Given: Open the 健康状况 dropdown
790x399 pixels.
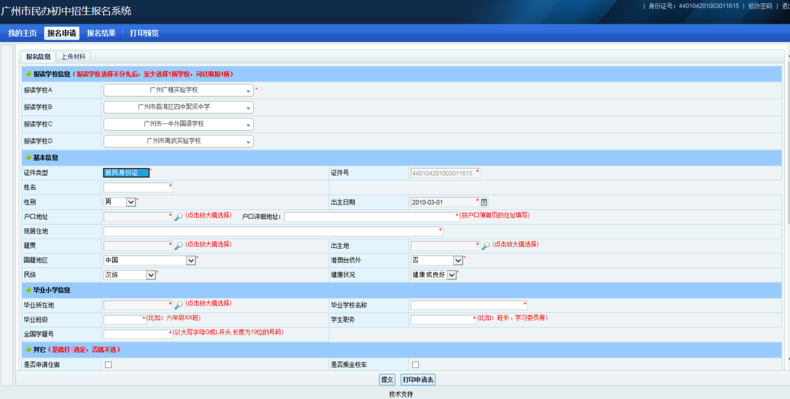Looking at the screenshot, I should pos(434,275).
